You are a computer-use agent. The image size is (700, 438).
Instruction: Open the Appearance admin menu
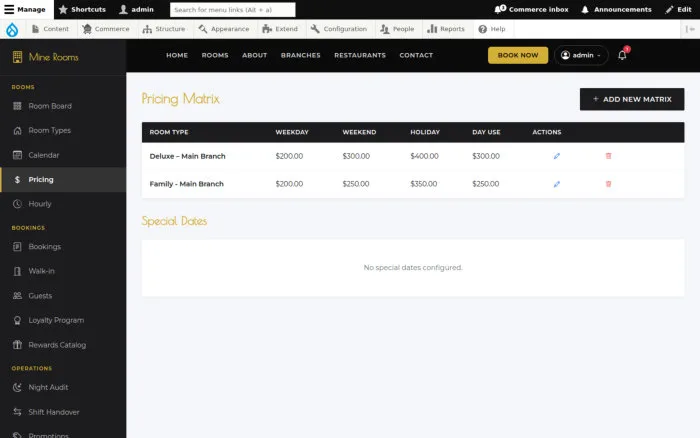pos(224,29)
